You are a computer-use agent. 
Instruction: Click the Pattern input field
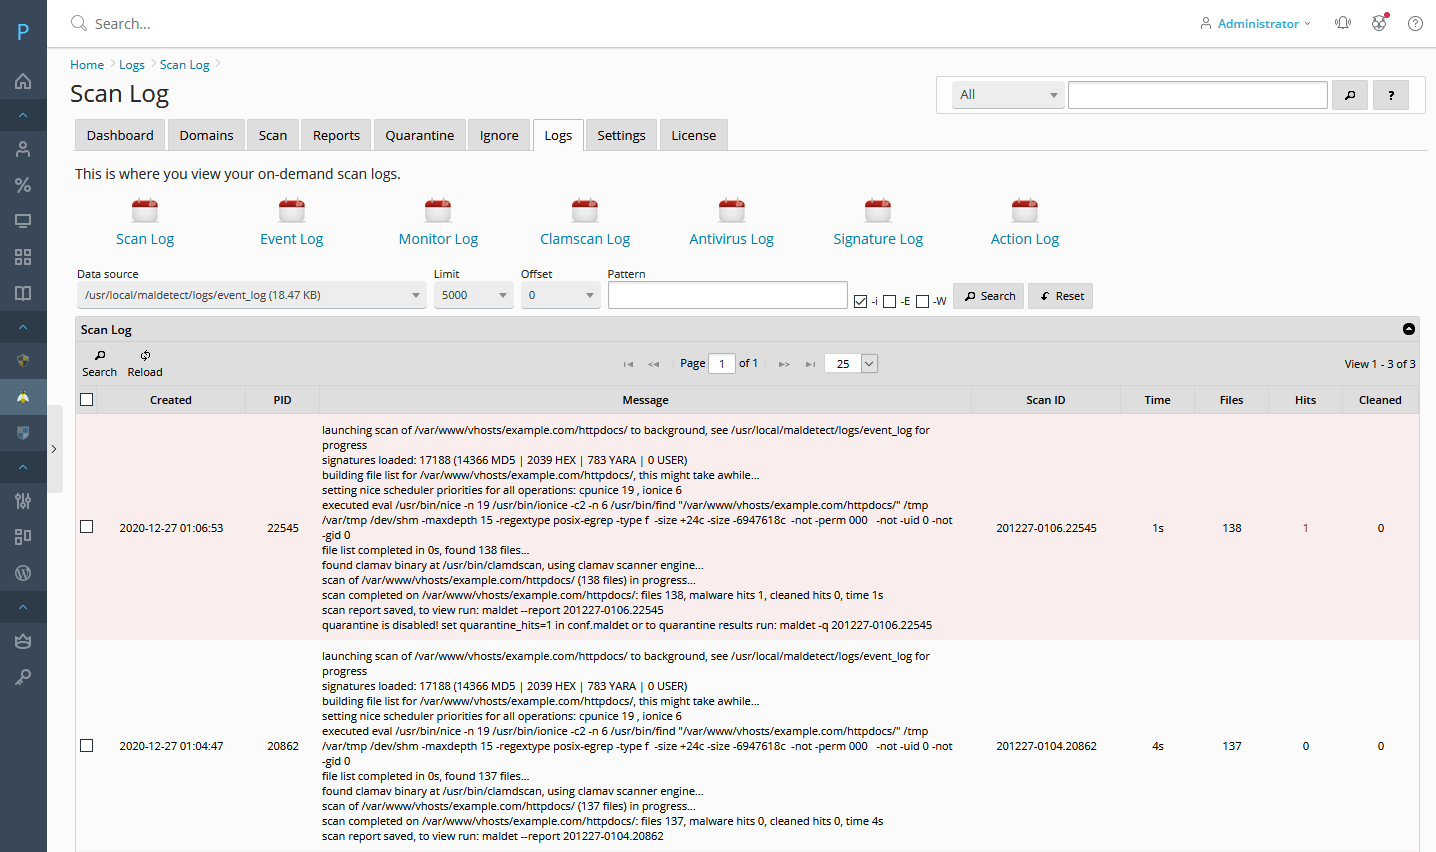point(728,295)
